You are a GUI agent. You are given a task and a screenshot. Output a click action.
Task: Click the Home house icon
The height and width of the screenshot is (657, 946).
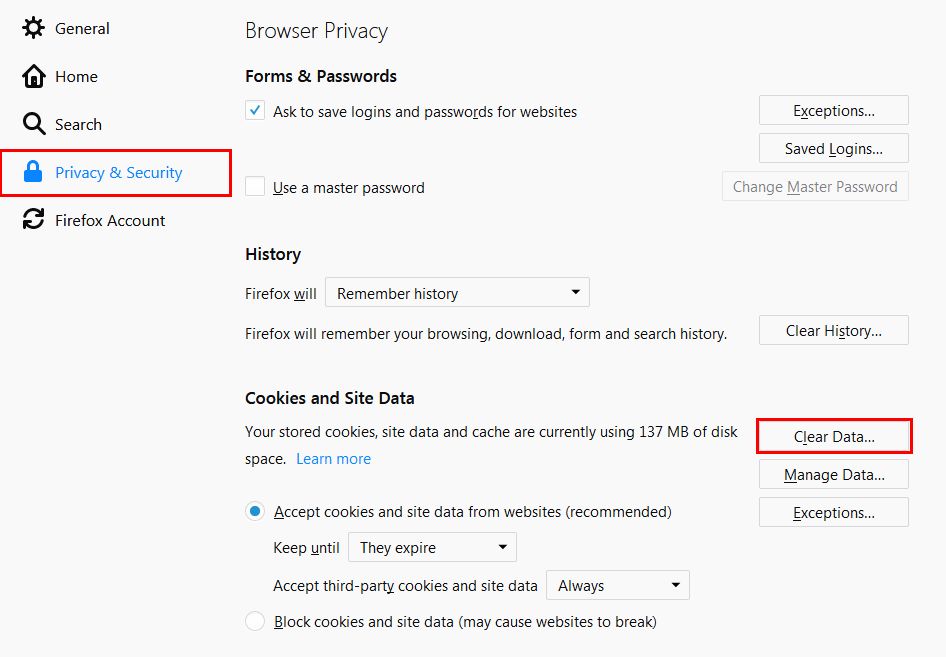tap(34, 76)
